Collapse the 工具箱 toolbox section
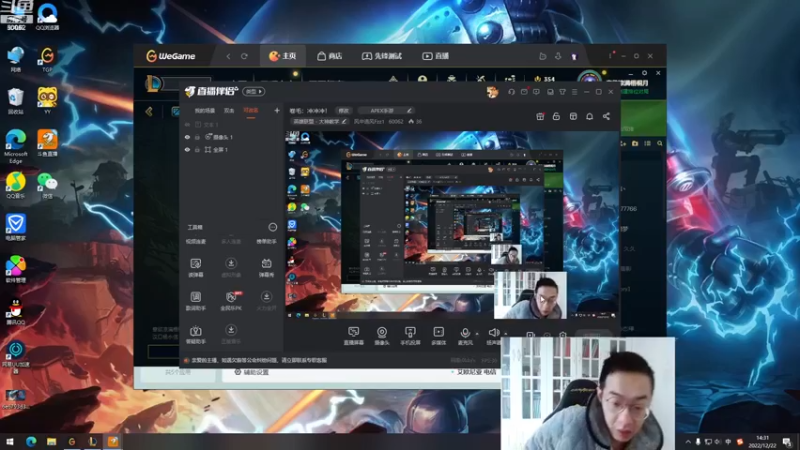 [272, 227]
